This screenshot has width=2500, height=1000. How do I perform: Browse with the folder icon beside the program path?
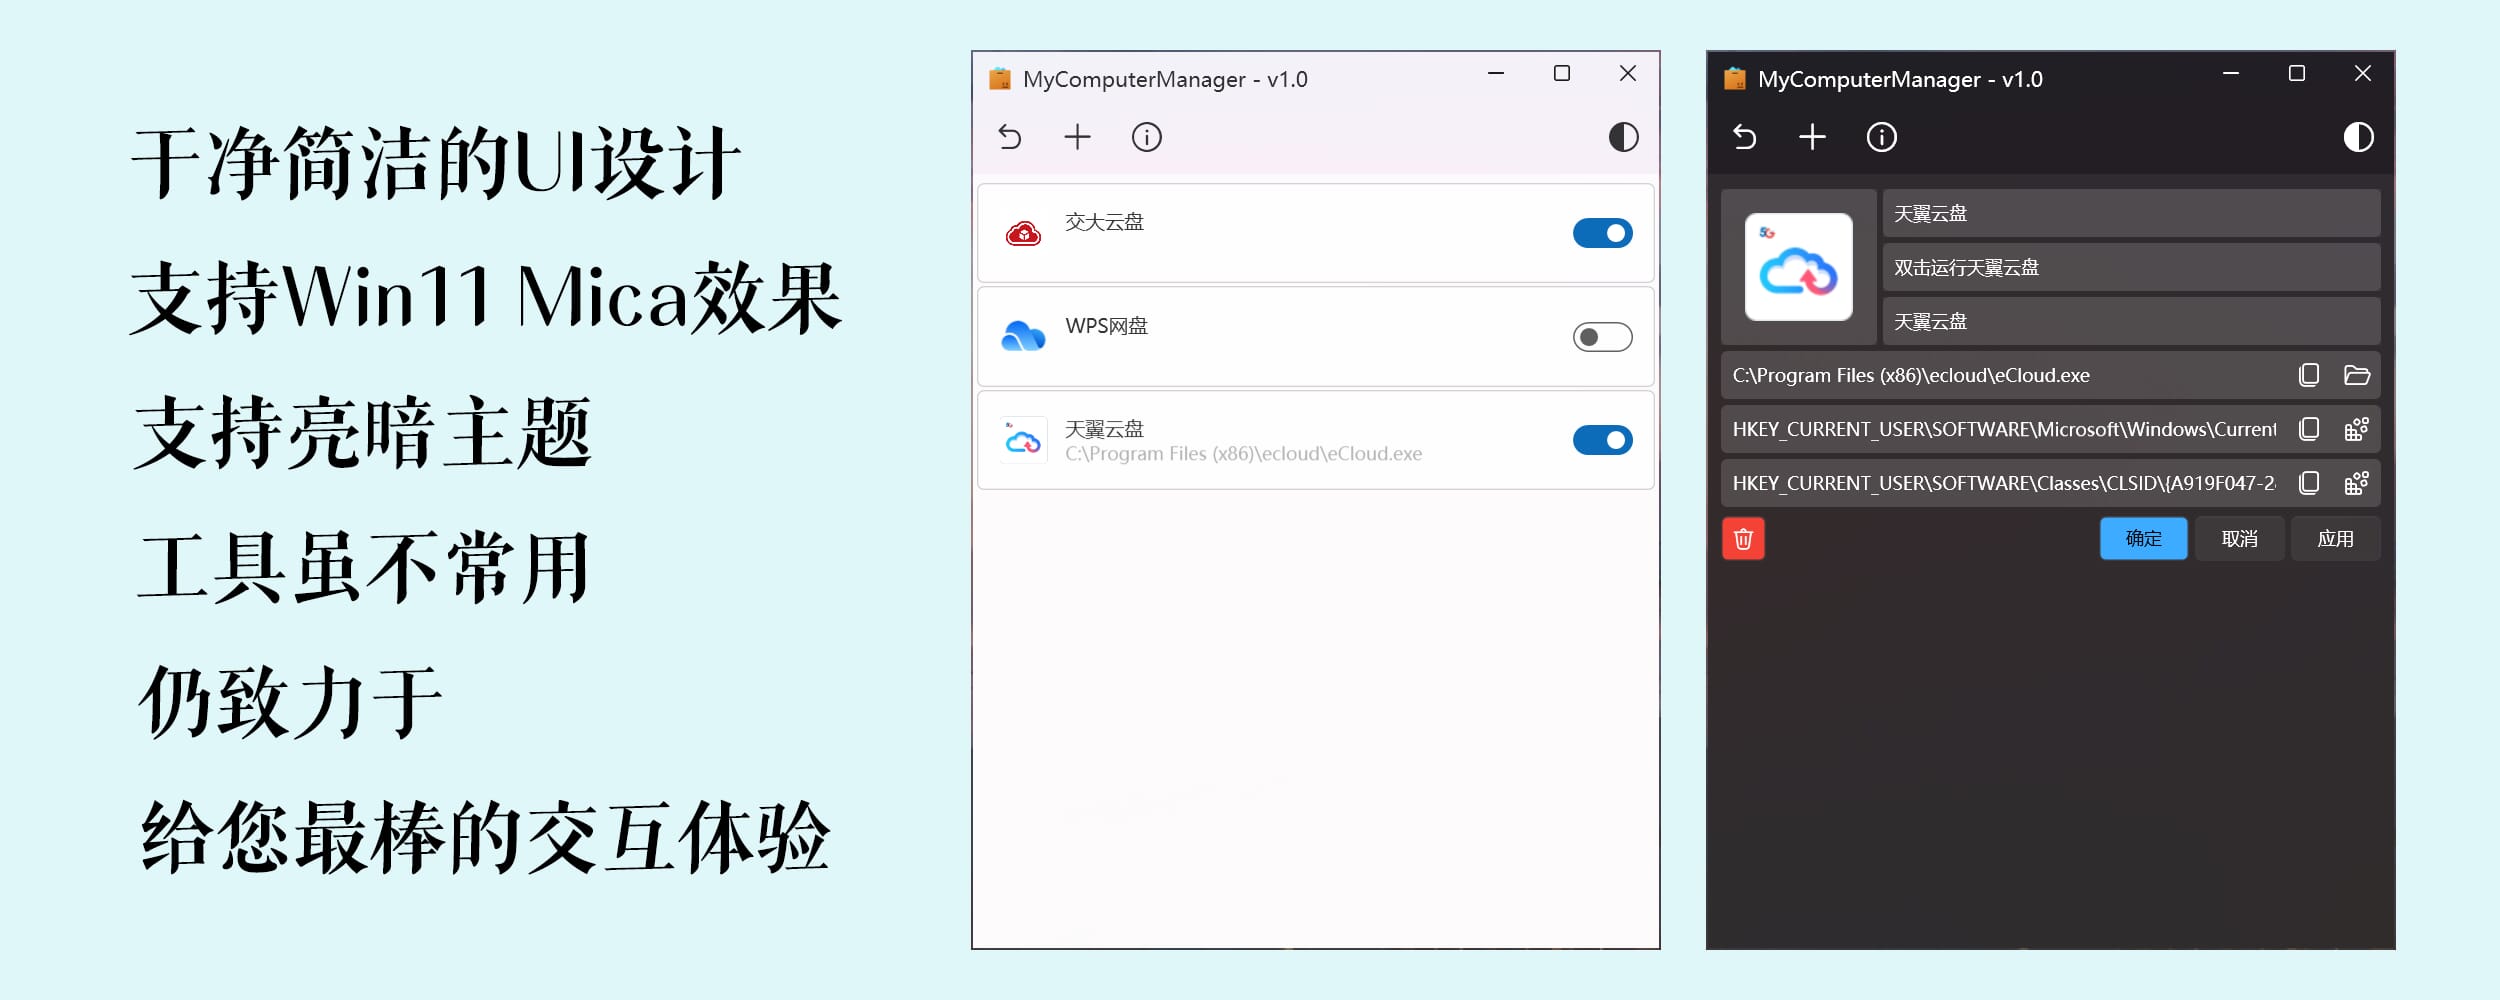click(2357, 375)
